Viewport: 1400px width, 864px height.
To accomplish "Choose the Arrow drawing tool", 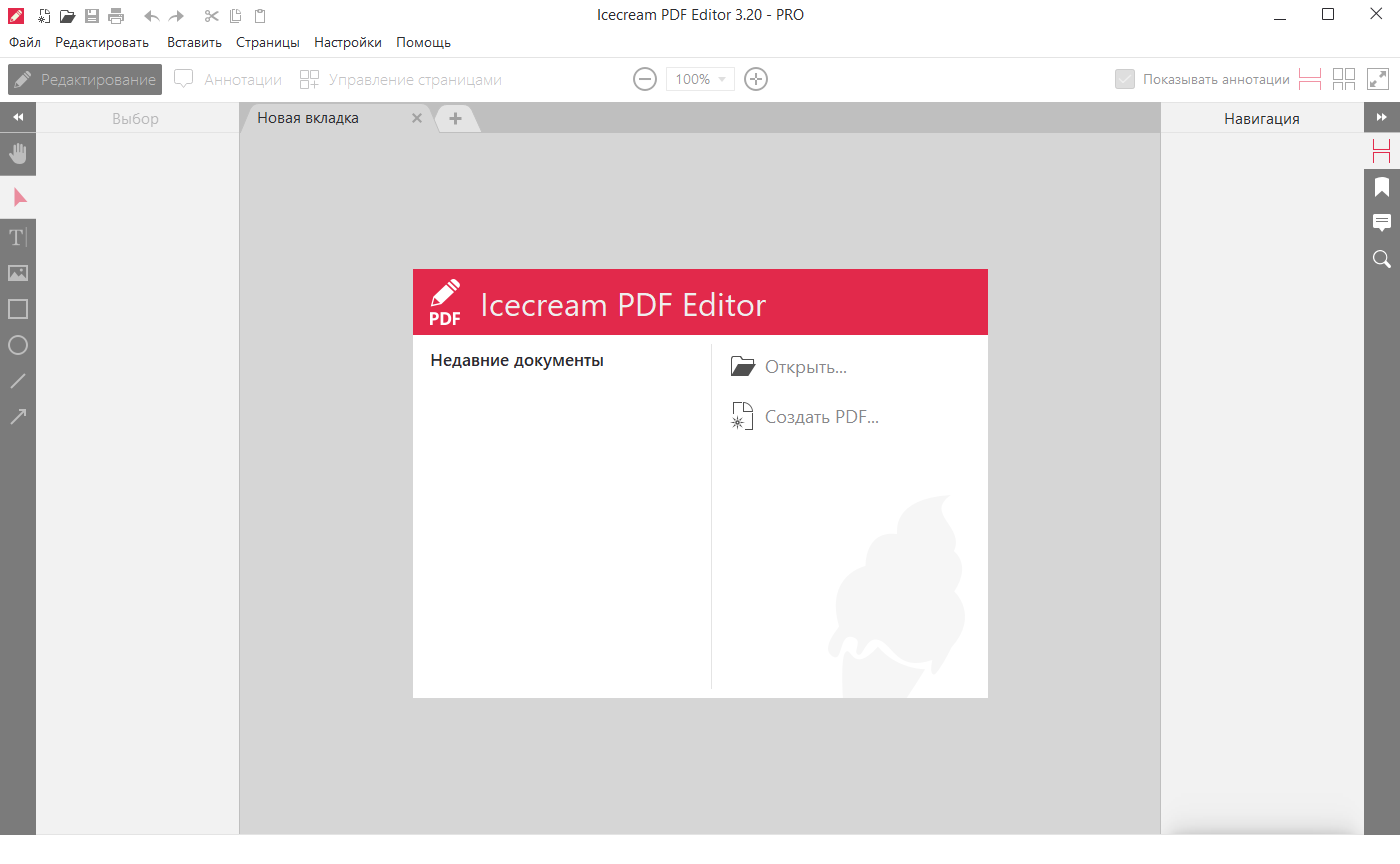I will pos(17,416).
